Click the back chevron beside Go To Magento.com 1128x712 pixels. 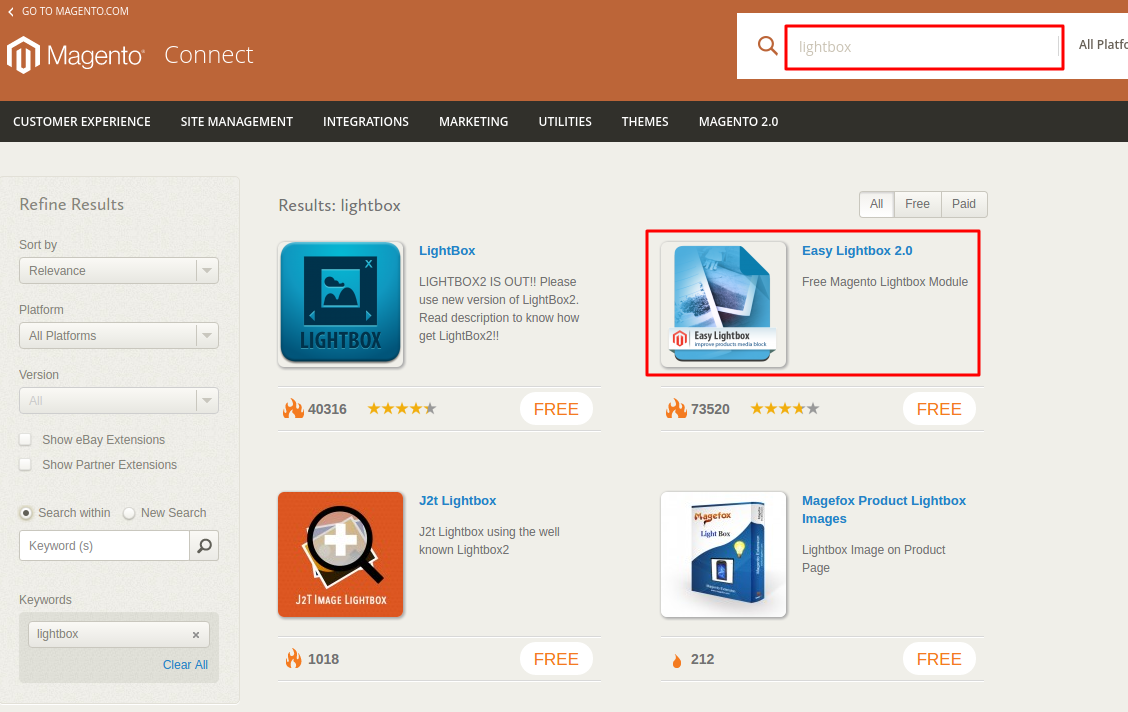tap(11, 12)
